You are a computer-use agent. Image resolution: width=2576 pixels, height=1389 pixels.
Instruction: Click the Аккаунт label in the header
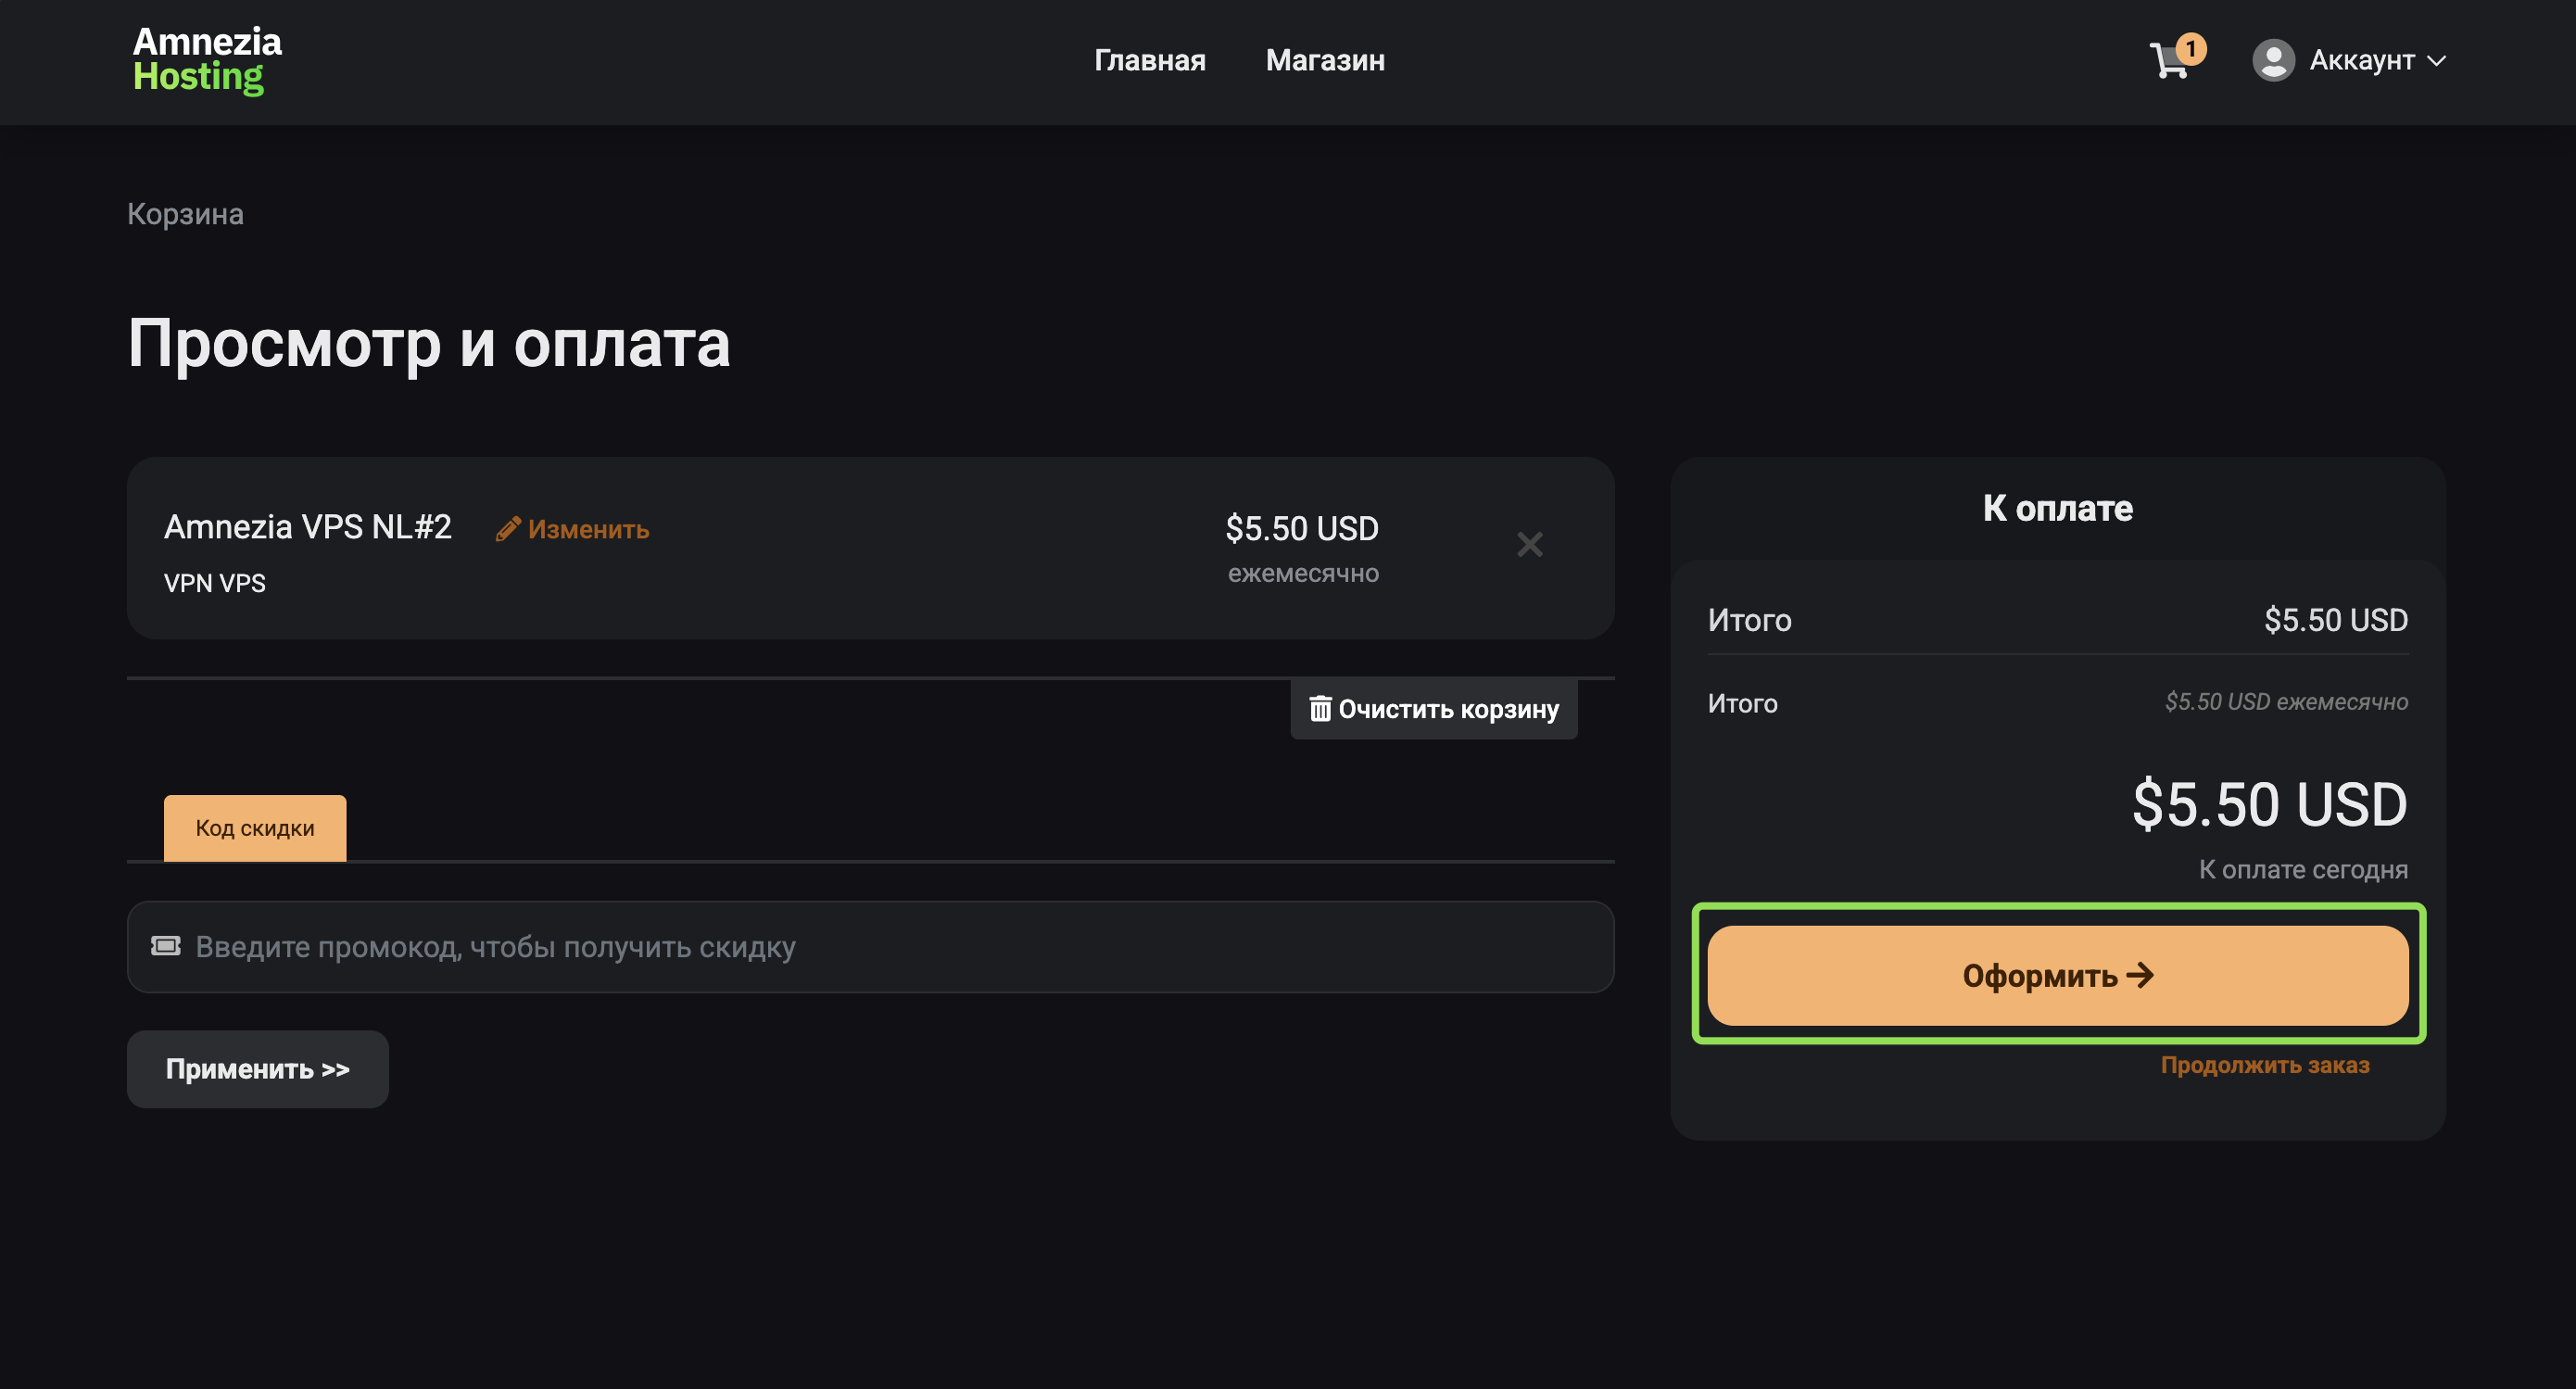click(2362, 61)
